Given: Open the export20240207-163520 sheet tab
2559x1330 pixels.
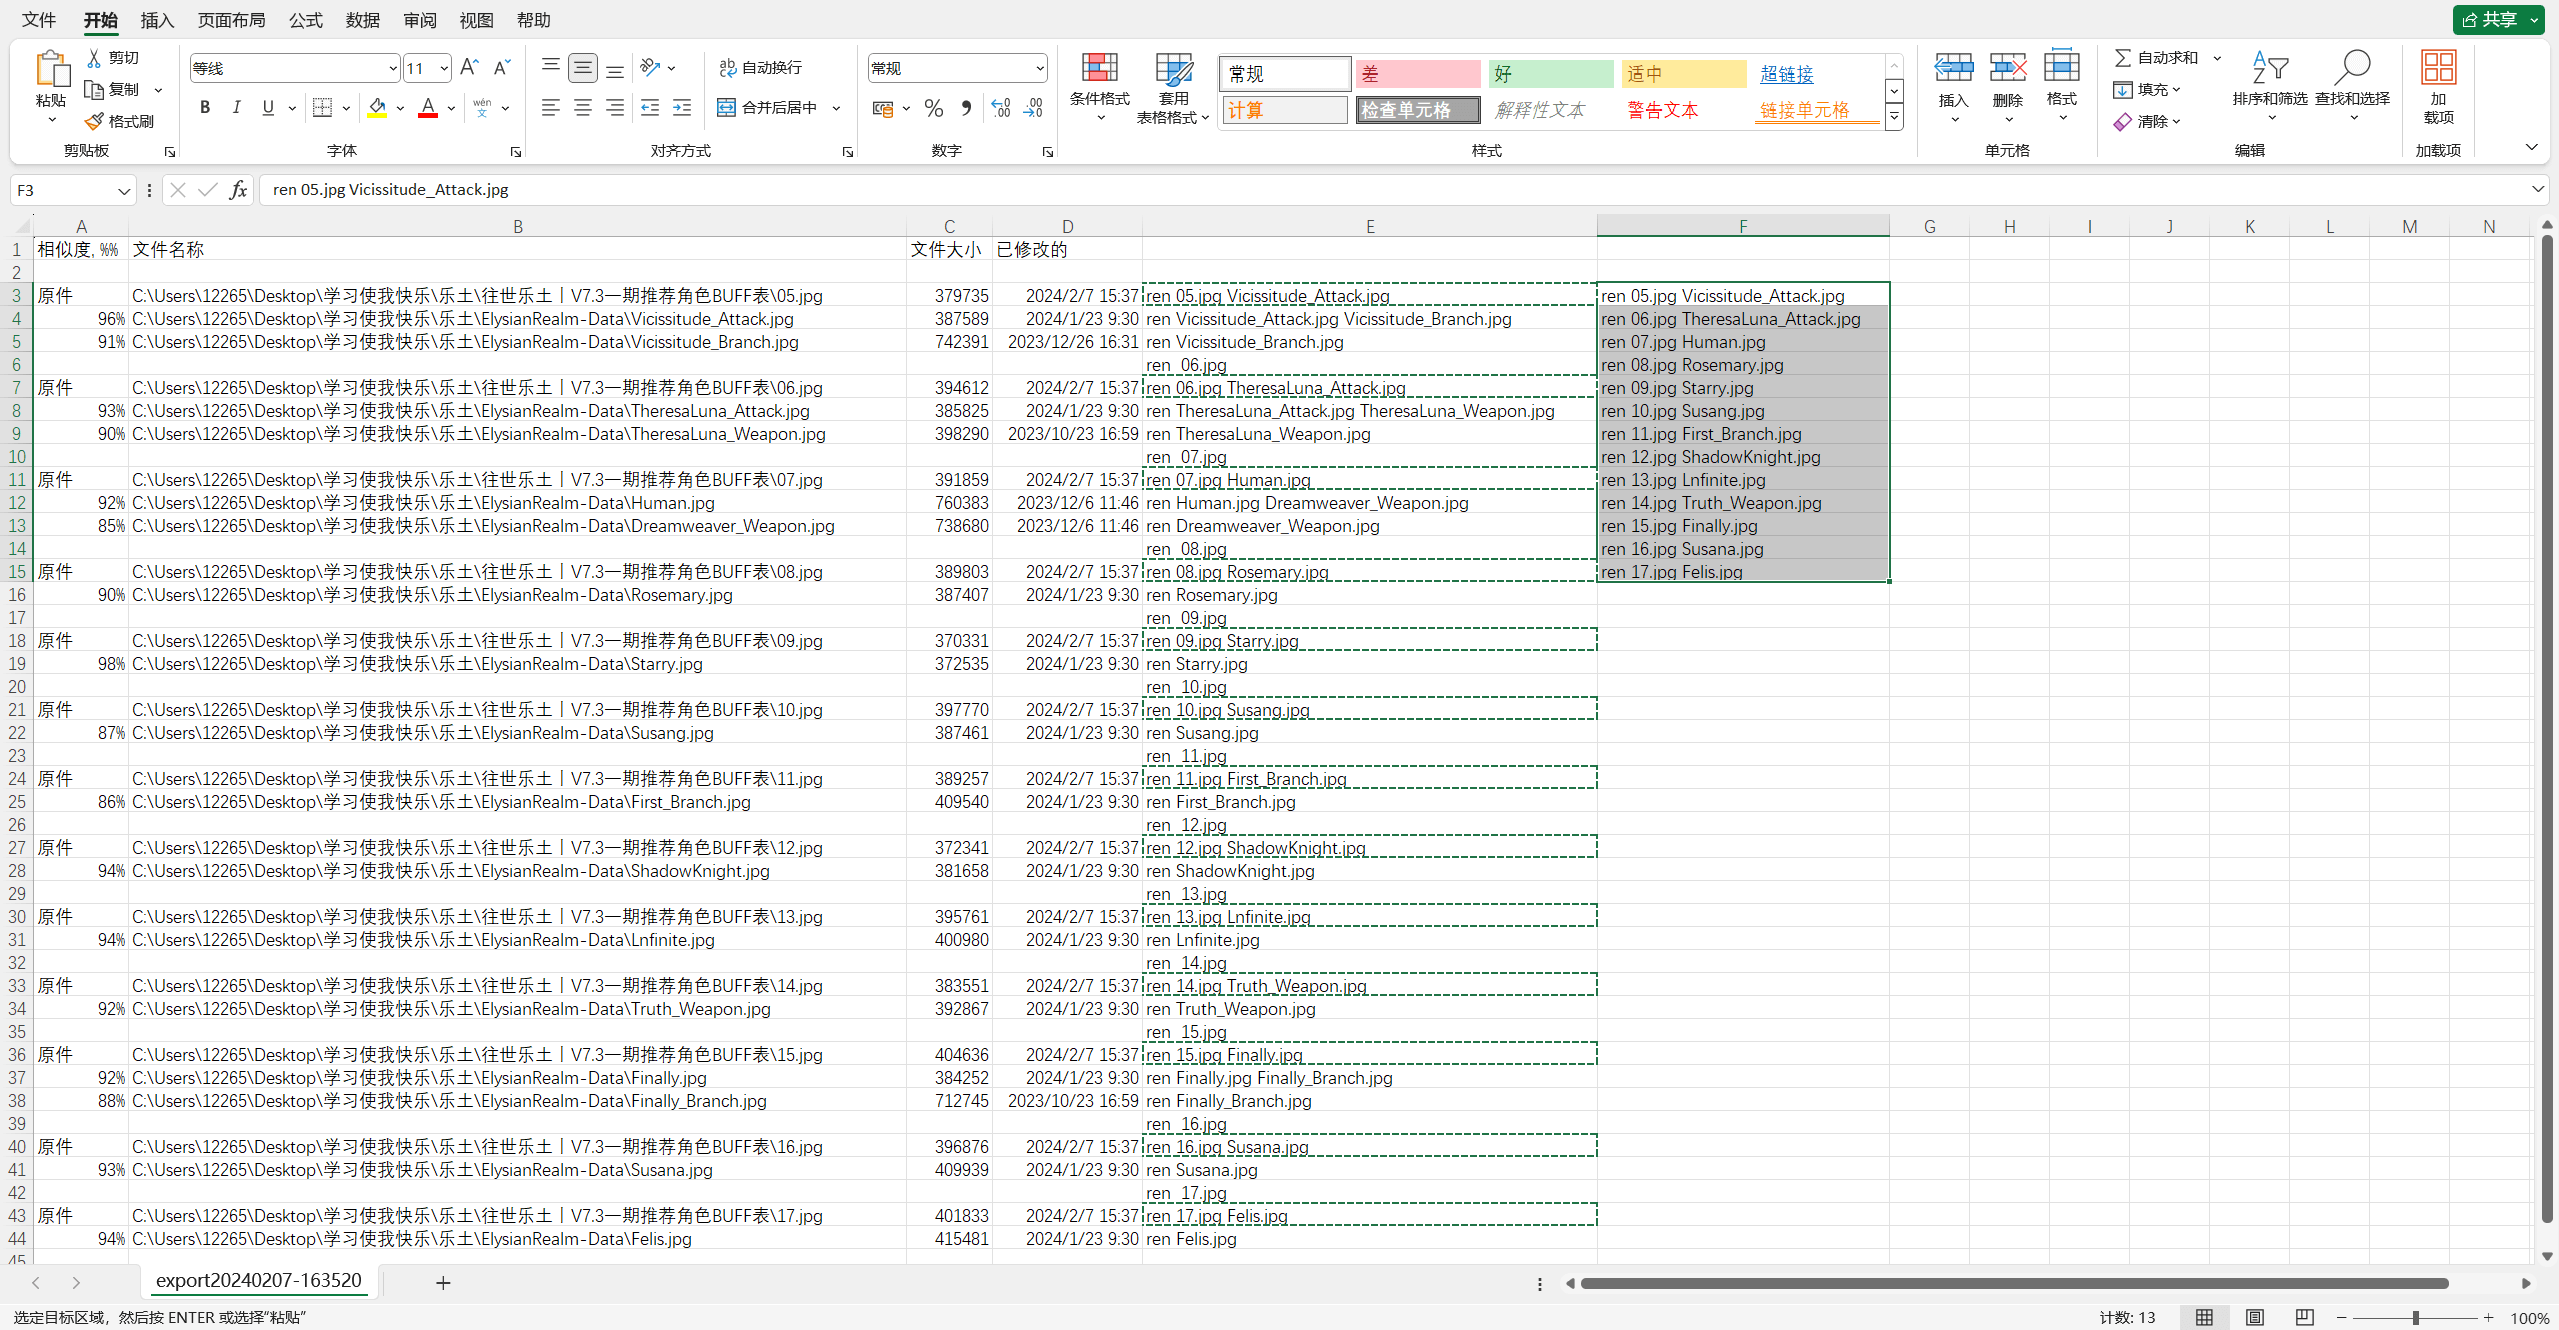Looking at the screenshot, I should (x=259, y=1281).
